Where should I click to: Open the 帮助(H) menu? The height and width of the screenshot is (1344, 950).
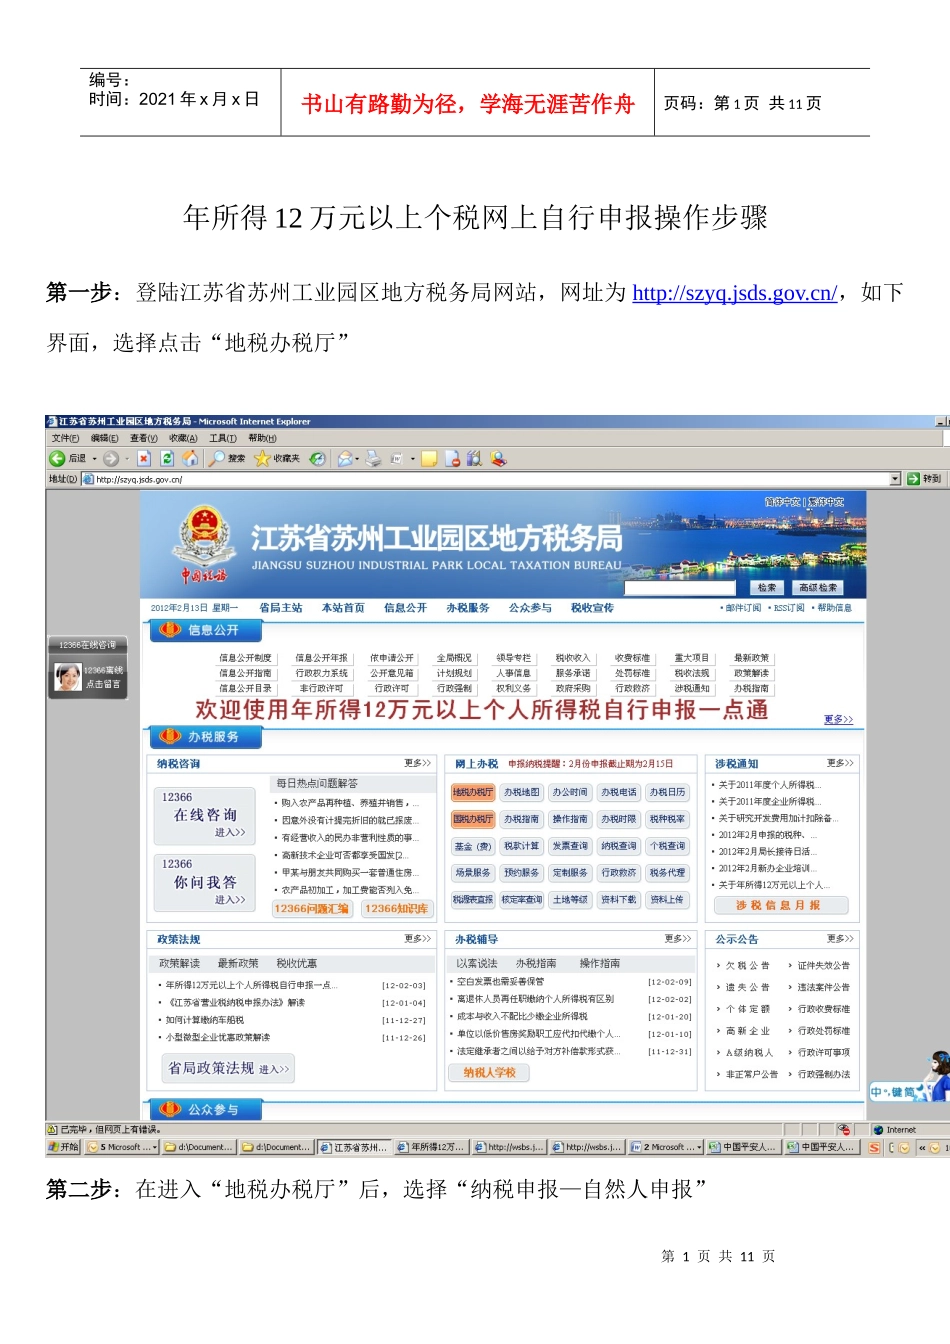click(262, 438)
